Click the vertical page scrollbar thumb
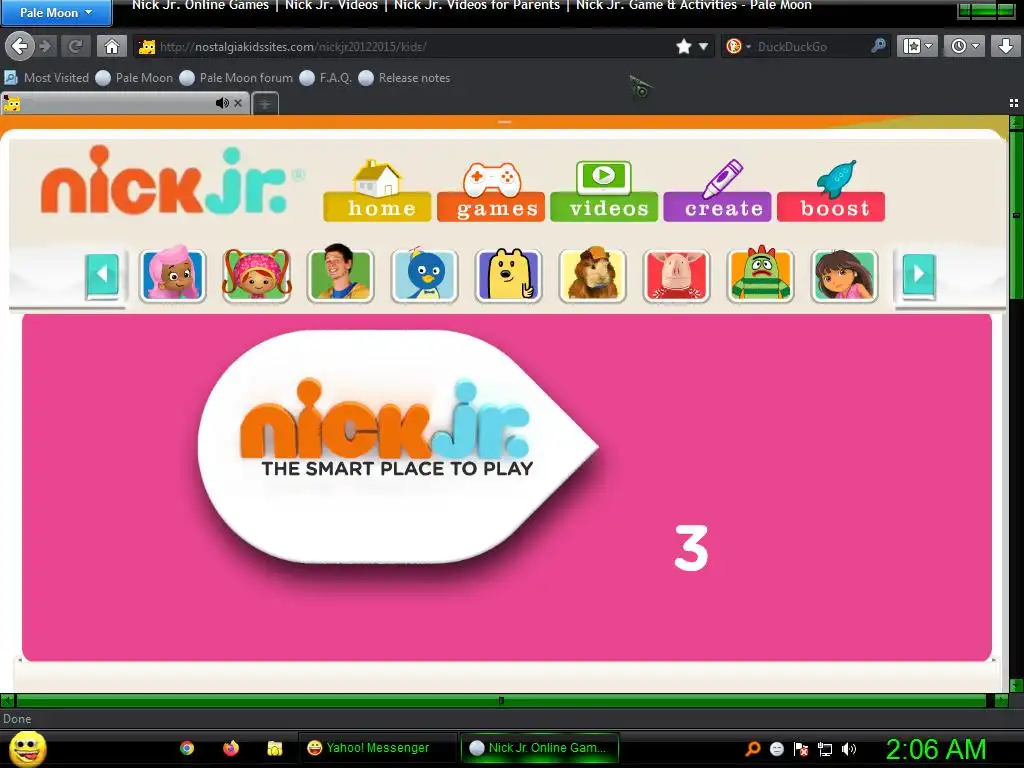The height and width of the screenshot is (768, 1024). 1016,216
